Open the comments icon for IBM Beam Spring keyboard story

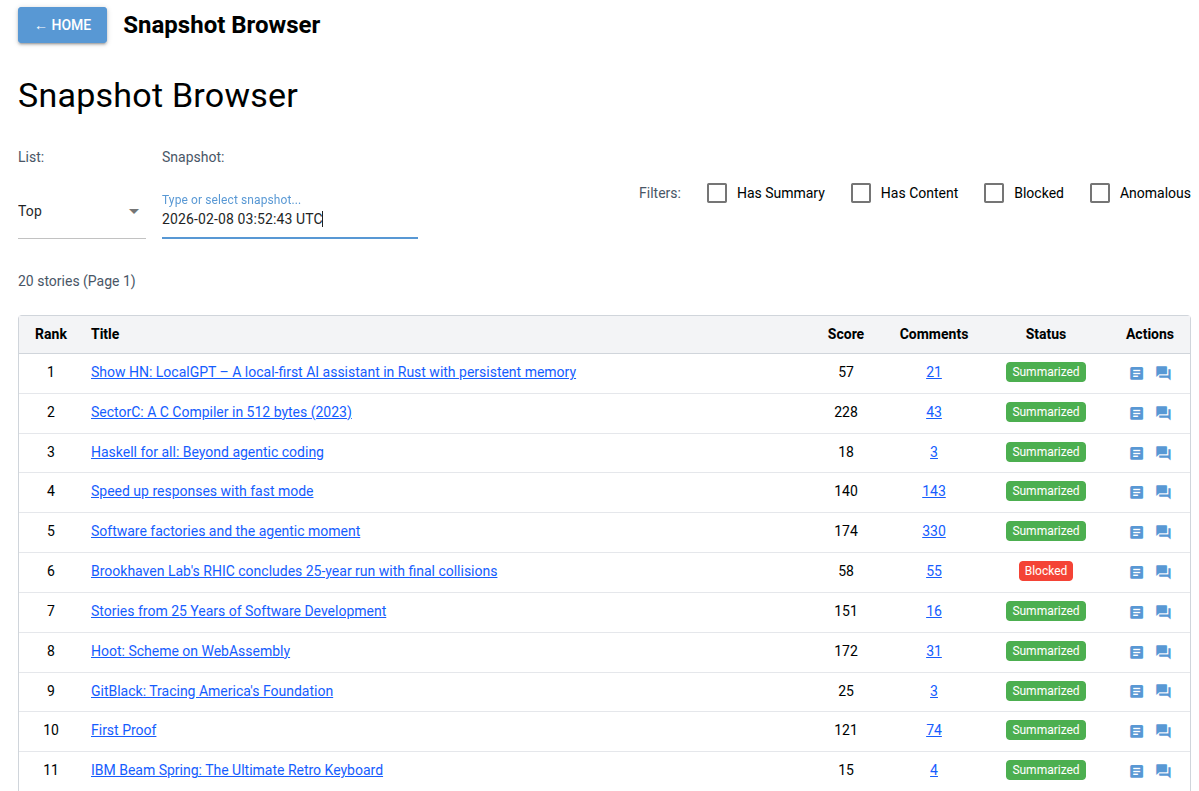(1163, 770)
